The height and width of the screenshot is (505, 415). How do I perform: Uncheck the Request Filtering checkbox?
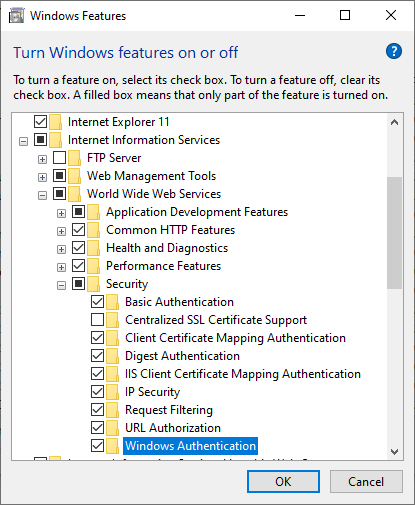(97, 409)
